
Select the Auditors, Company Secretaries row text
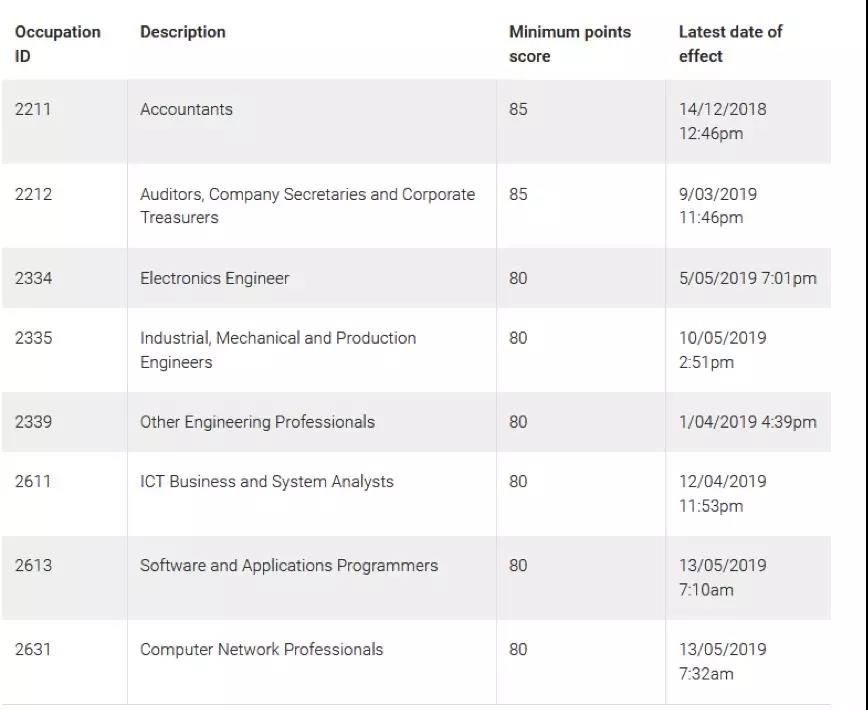[307, 205]
